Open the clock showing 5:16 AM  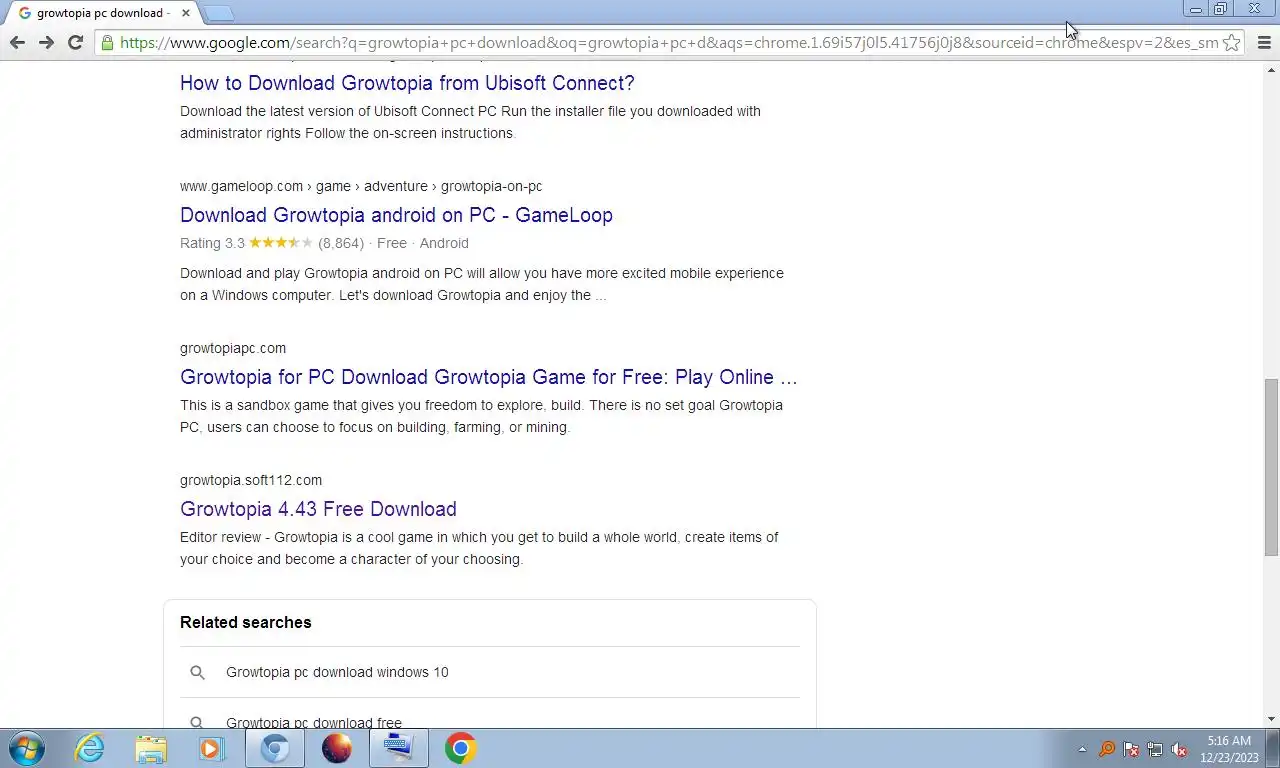[1228, 749]
